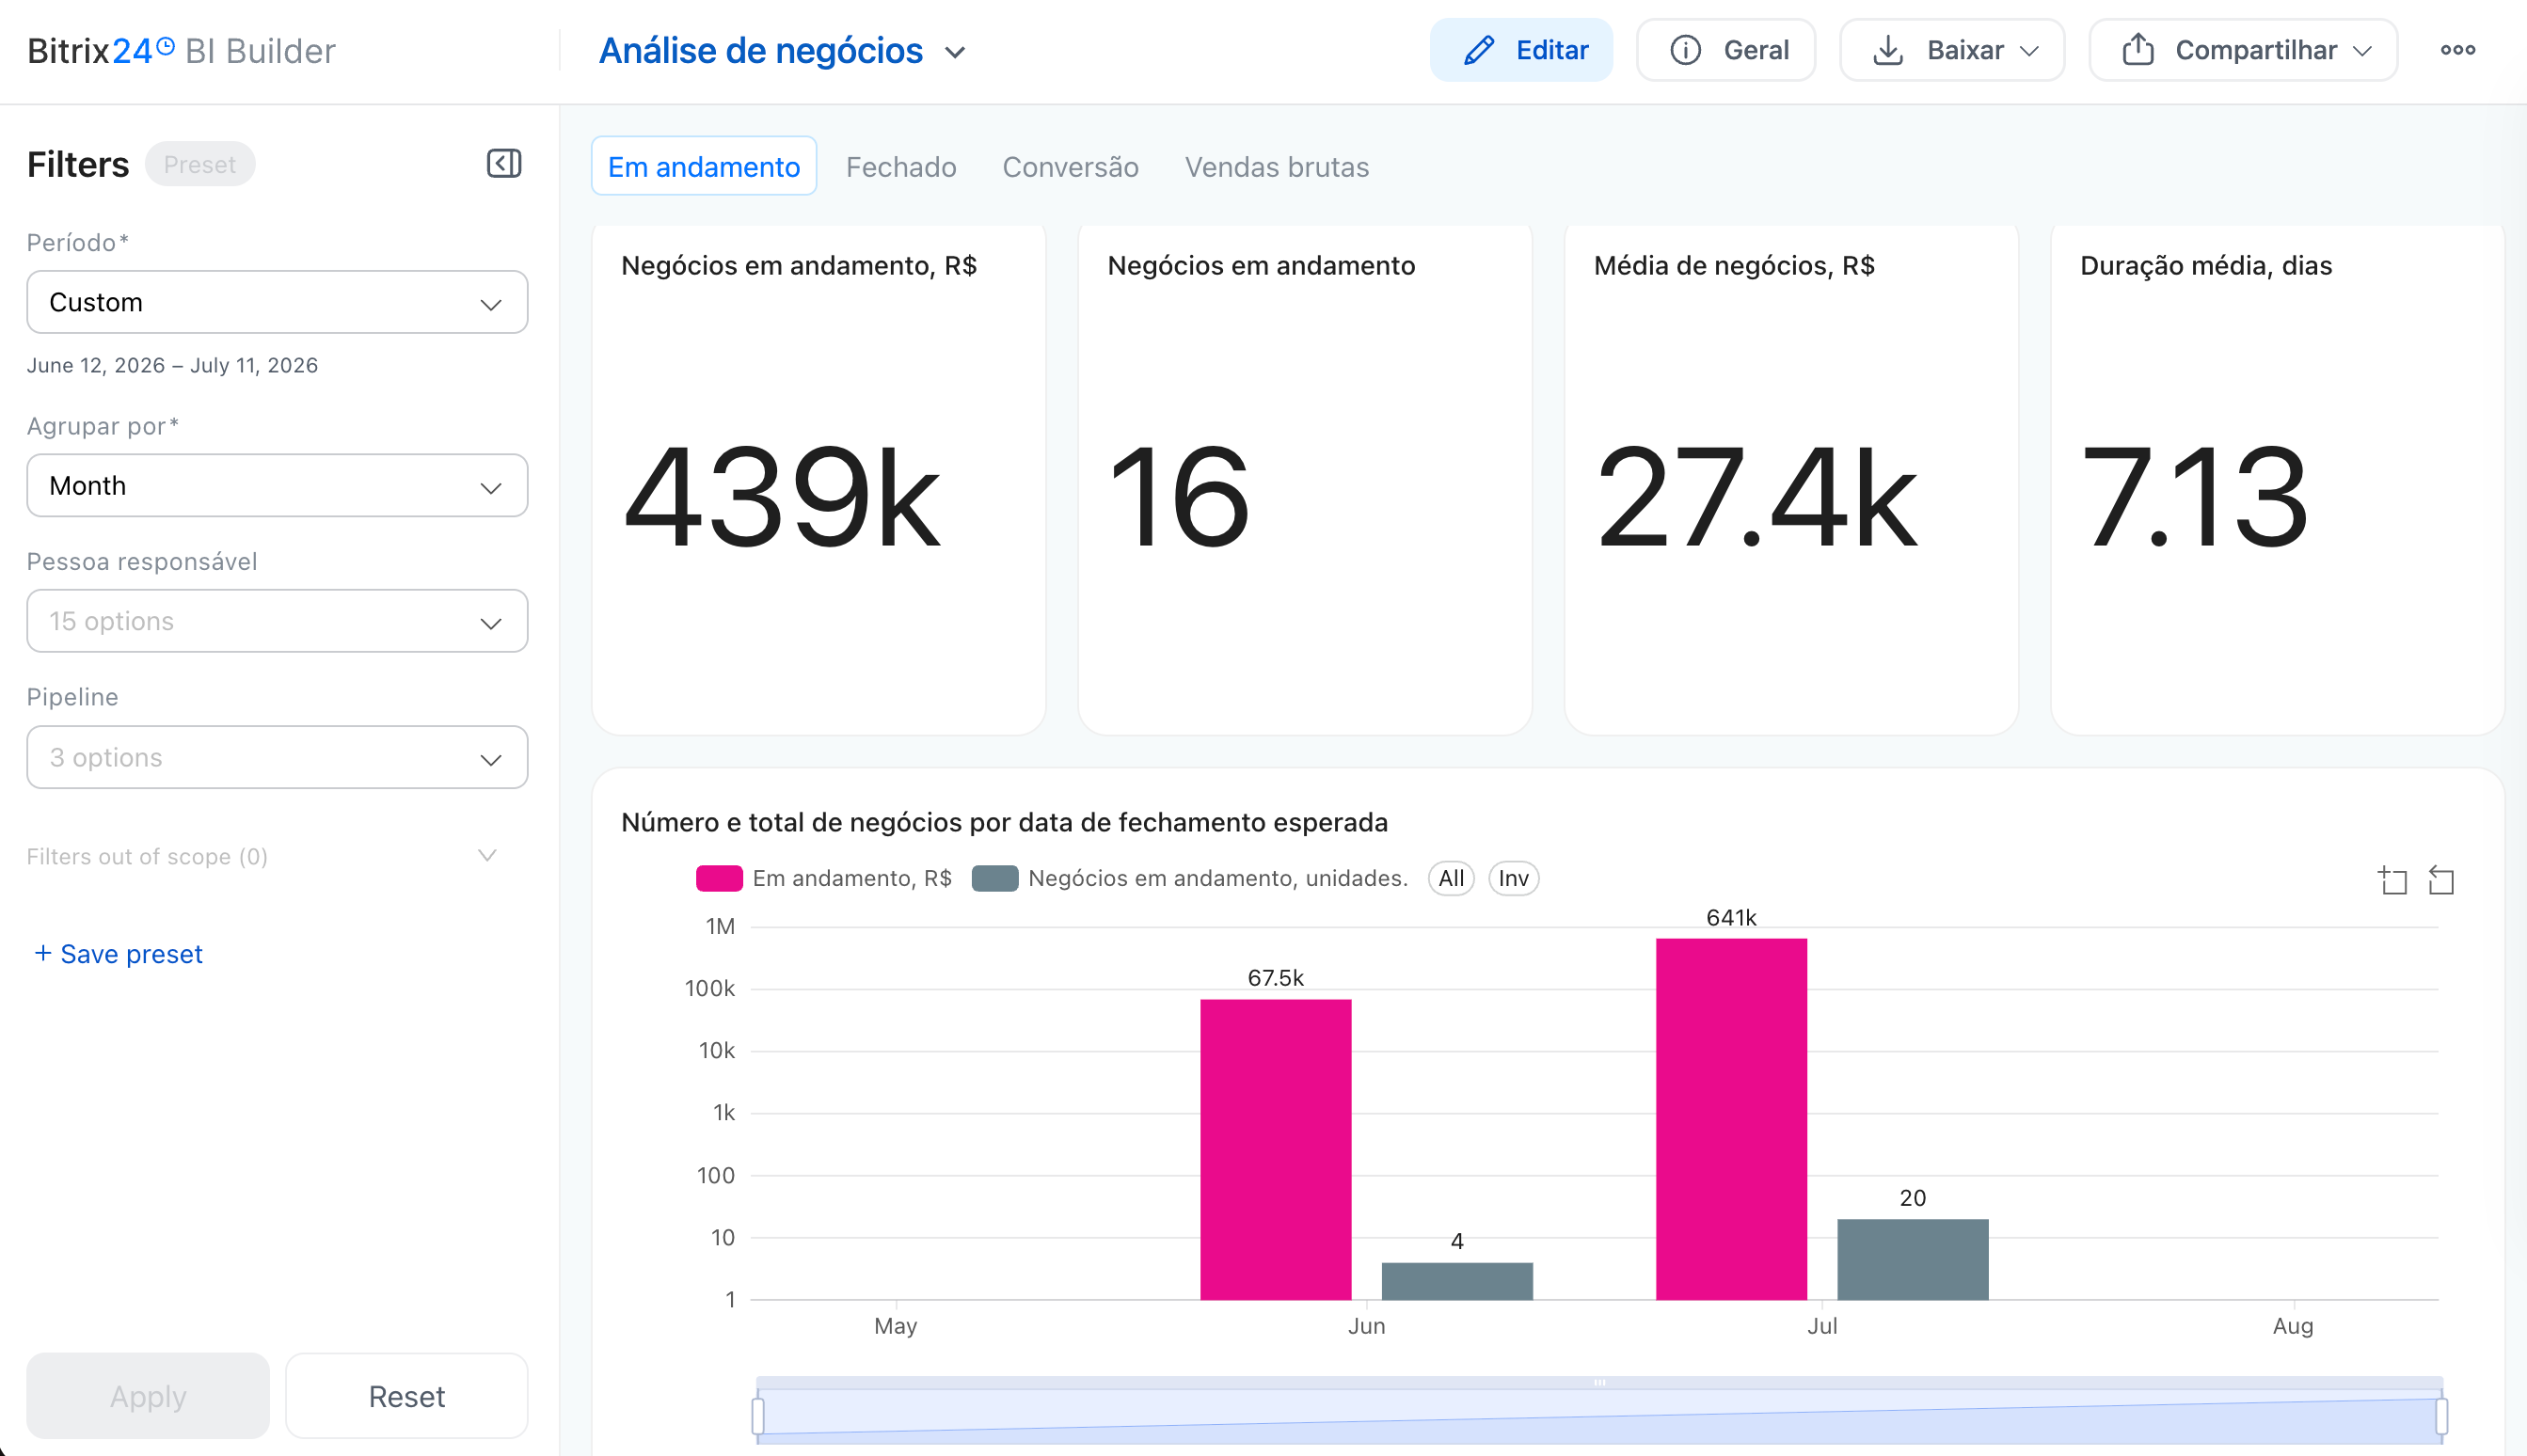Switch to the Fechado tab
The width and height of the screenshot is (2527, 1456).
(x=901, y=166)
